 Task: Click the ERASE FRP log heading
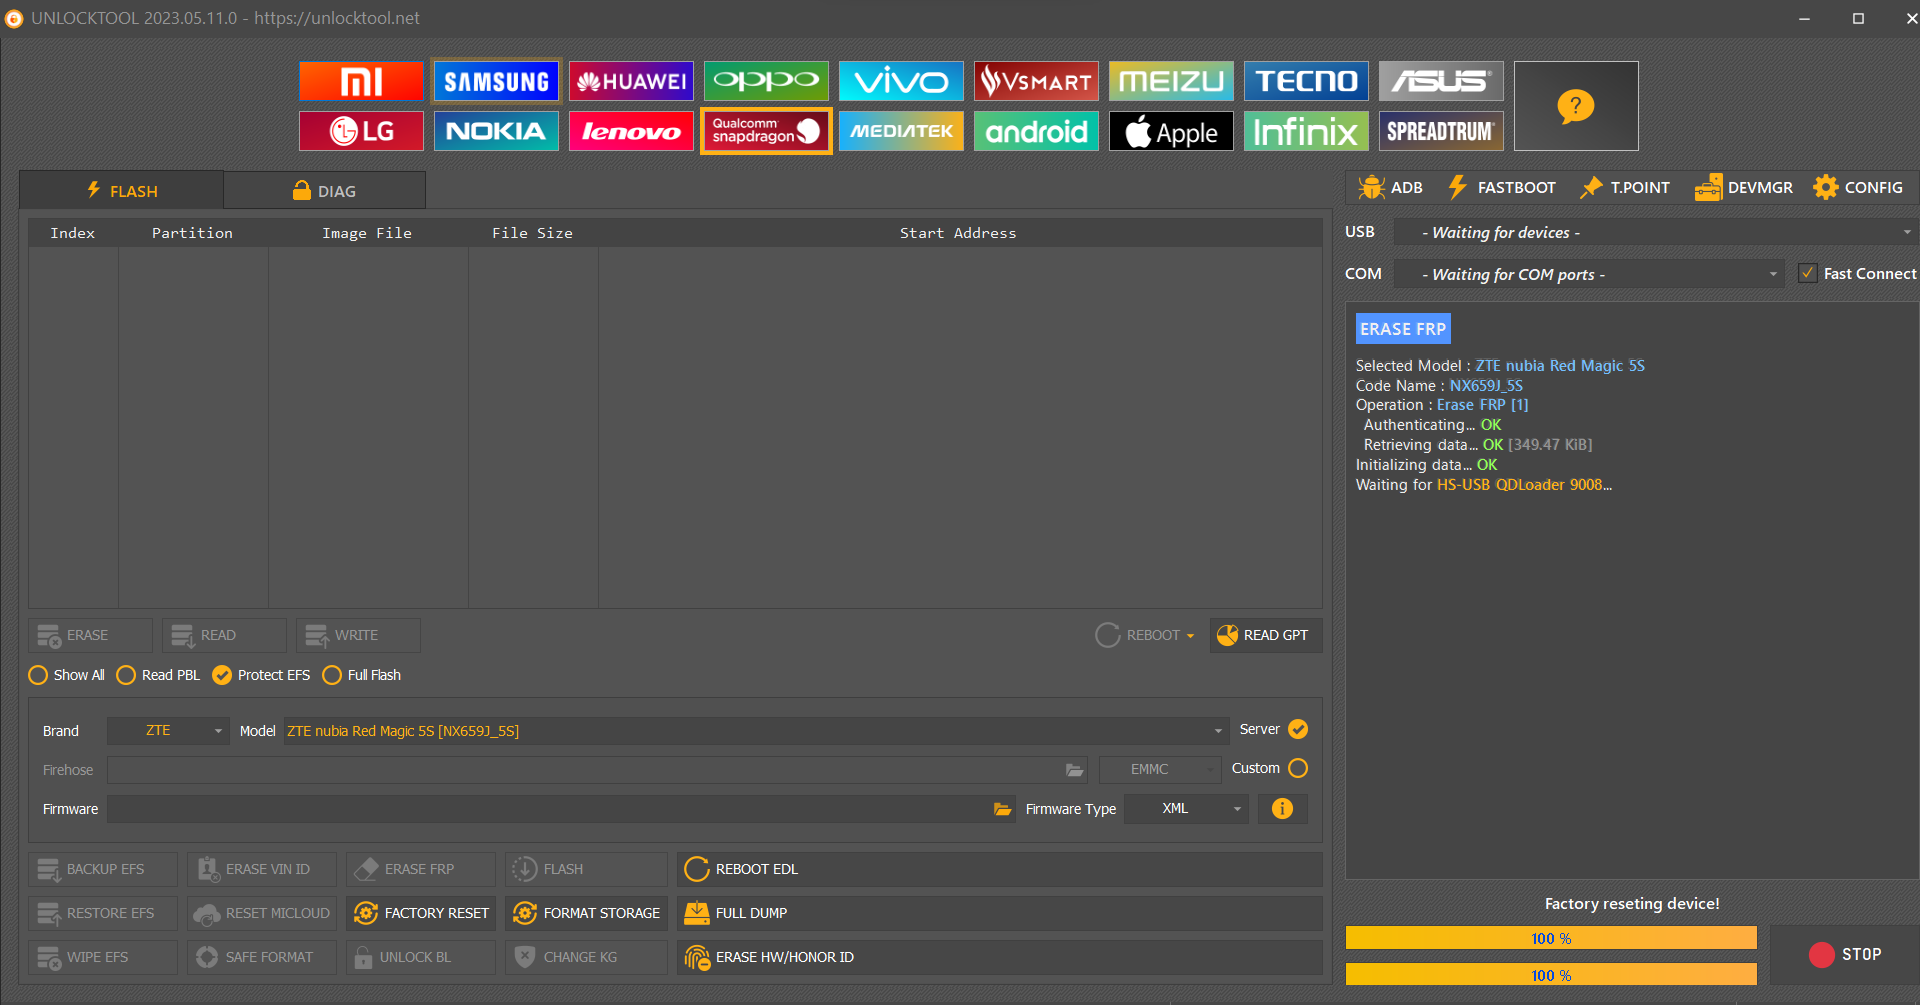click(1403, 329)
